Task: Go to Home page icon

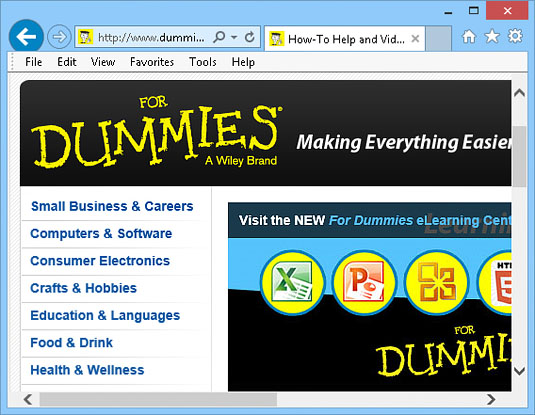Action: pos(469,37)
